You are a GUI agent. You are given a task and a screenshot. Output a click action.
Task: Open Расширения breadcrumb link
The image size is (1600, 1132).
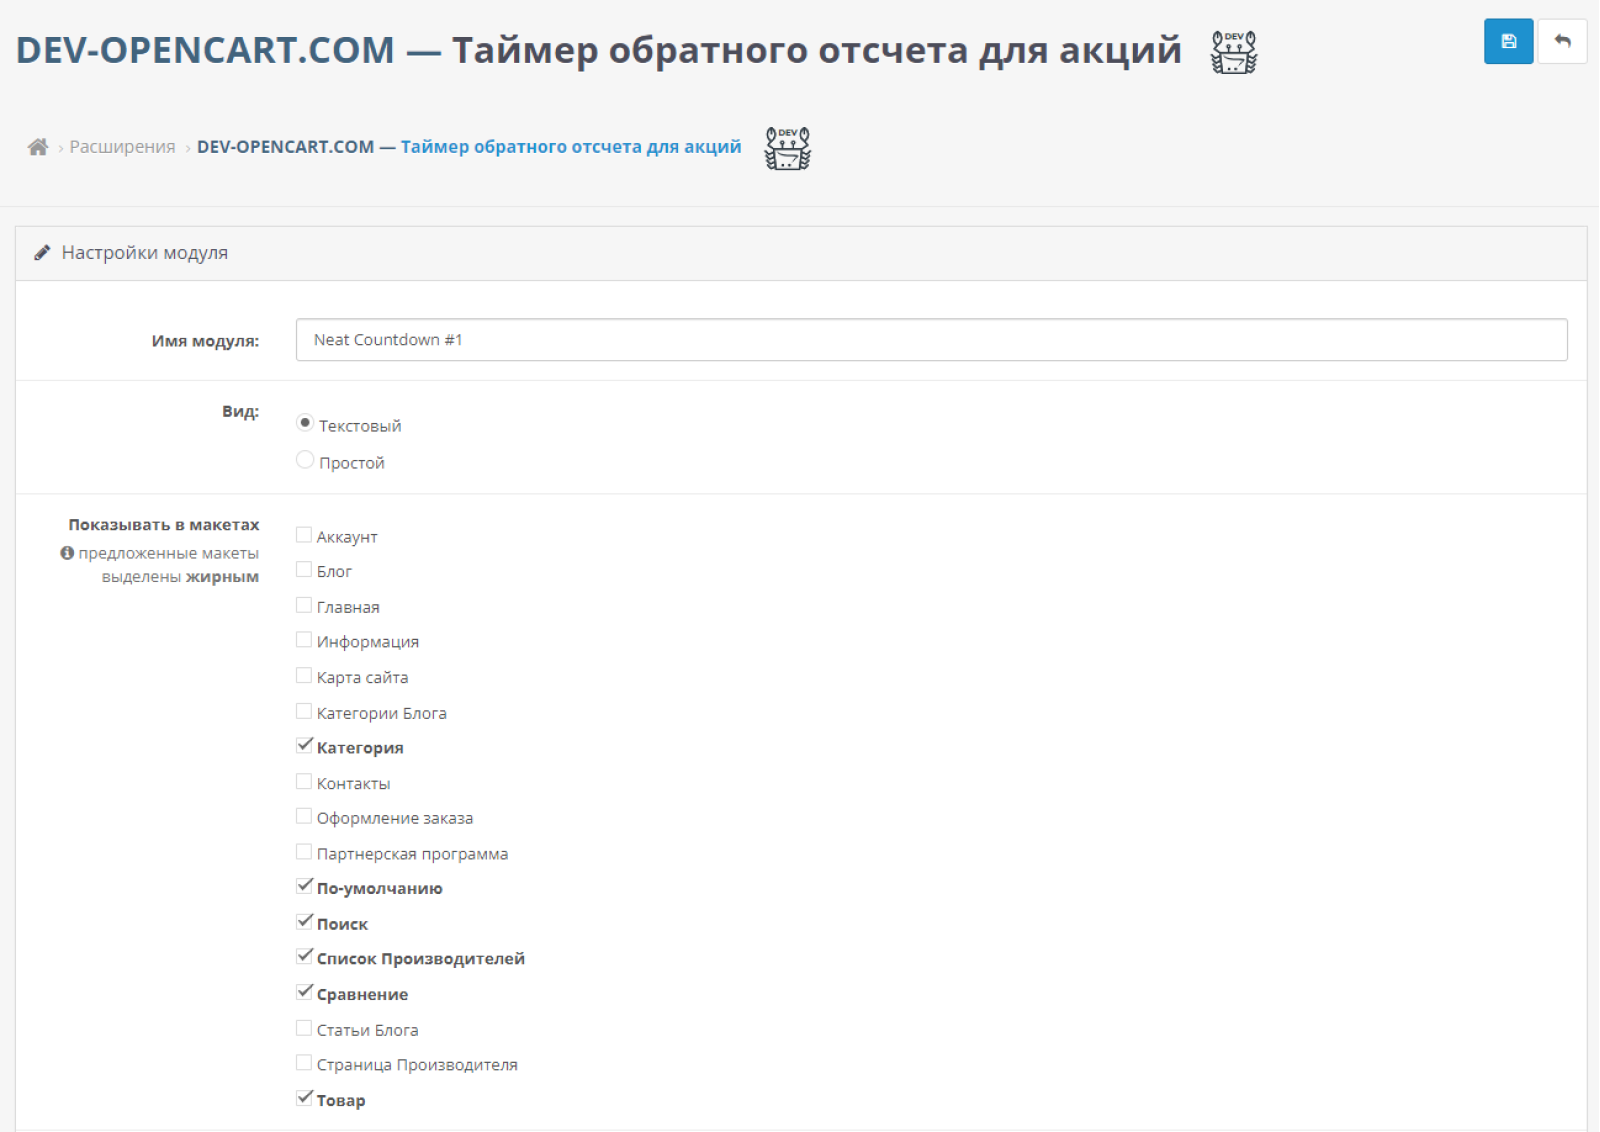point(122,147)
